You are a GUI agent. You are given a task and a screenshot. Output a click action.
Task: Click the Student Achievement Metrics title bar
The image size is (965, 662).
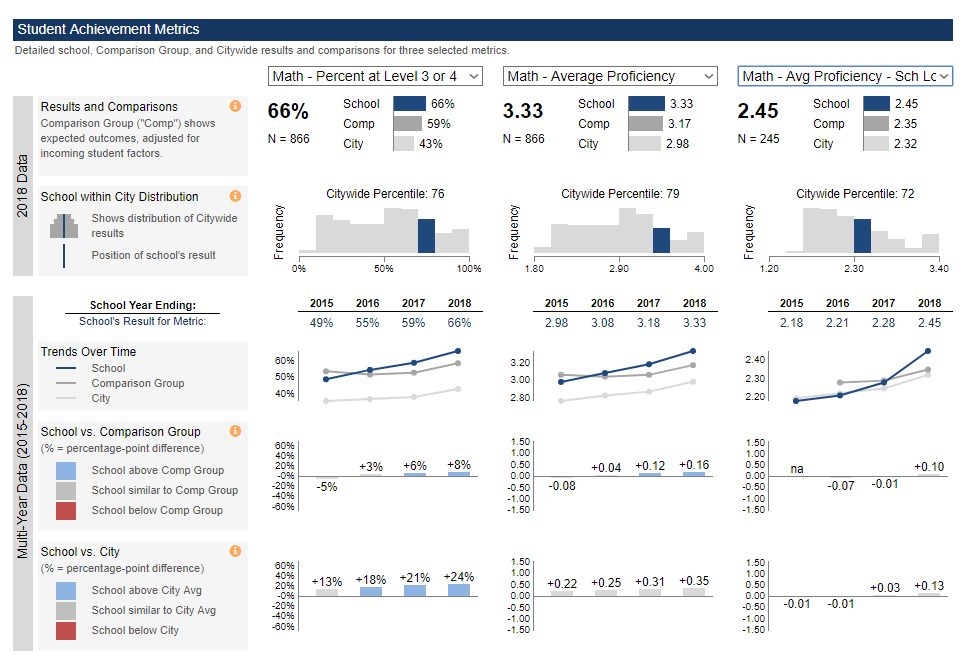[x=482, y=30]
